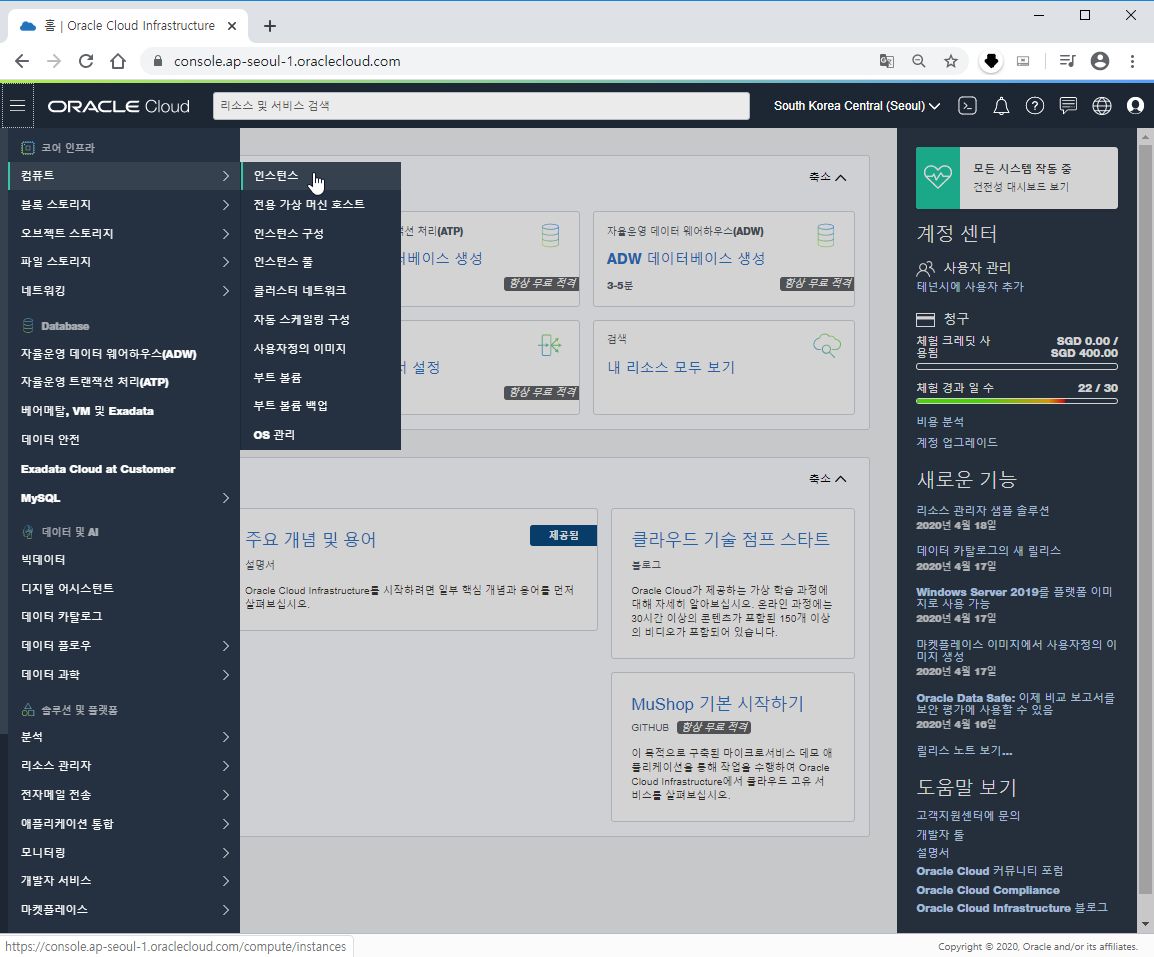1154x957 pixels.
Task: Click the media control extension icon
Action: click(1067, 61)
